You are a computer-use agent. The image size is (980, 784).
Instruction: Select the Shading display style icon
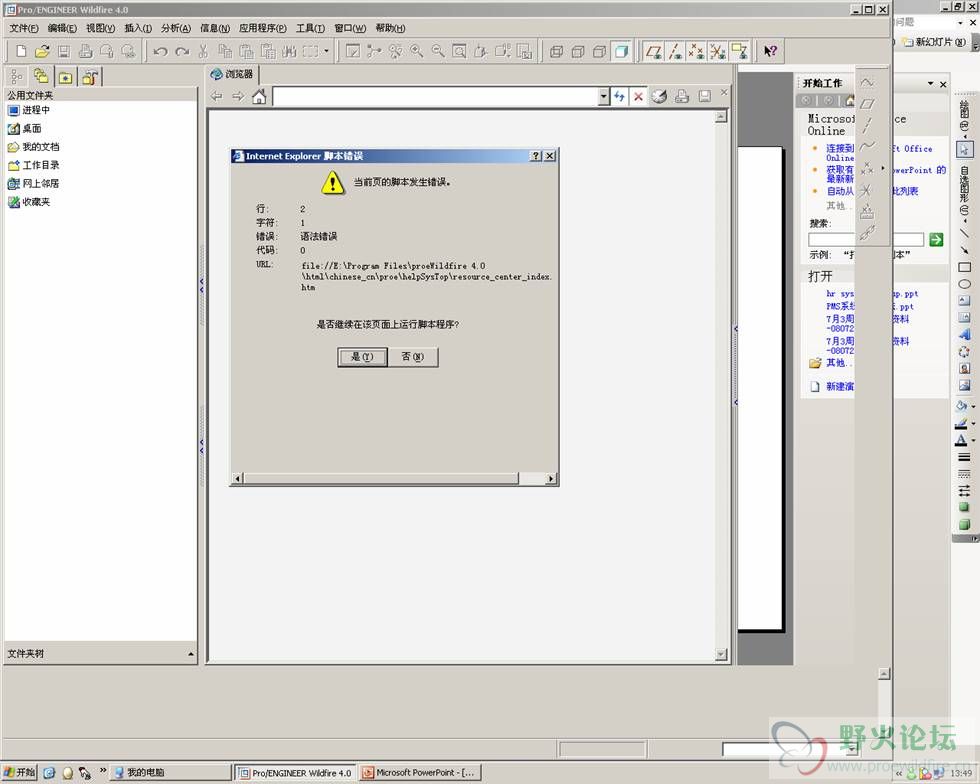click(621, 51)
